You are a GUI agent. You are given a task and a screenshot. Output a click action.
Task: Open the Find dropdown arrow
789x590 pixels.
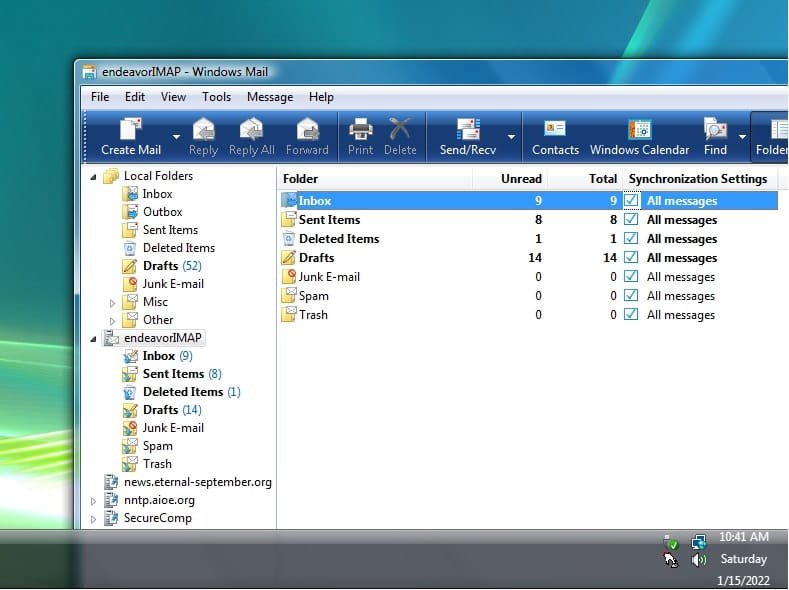pyautogui.click(x=742, y=137)
